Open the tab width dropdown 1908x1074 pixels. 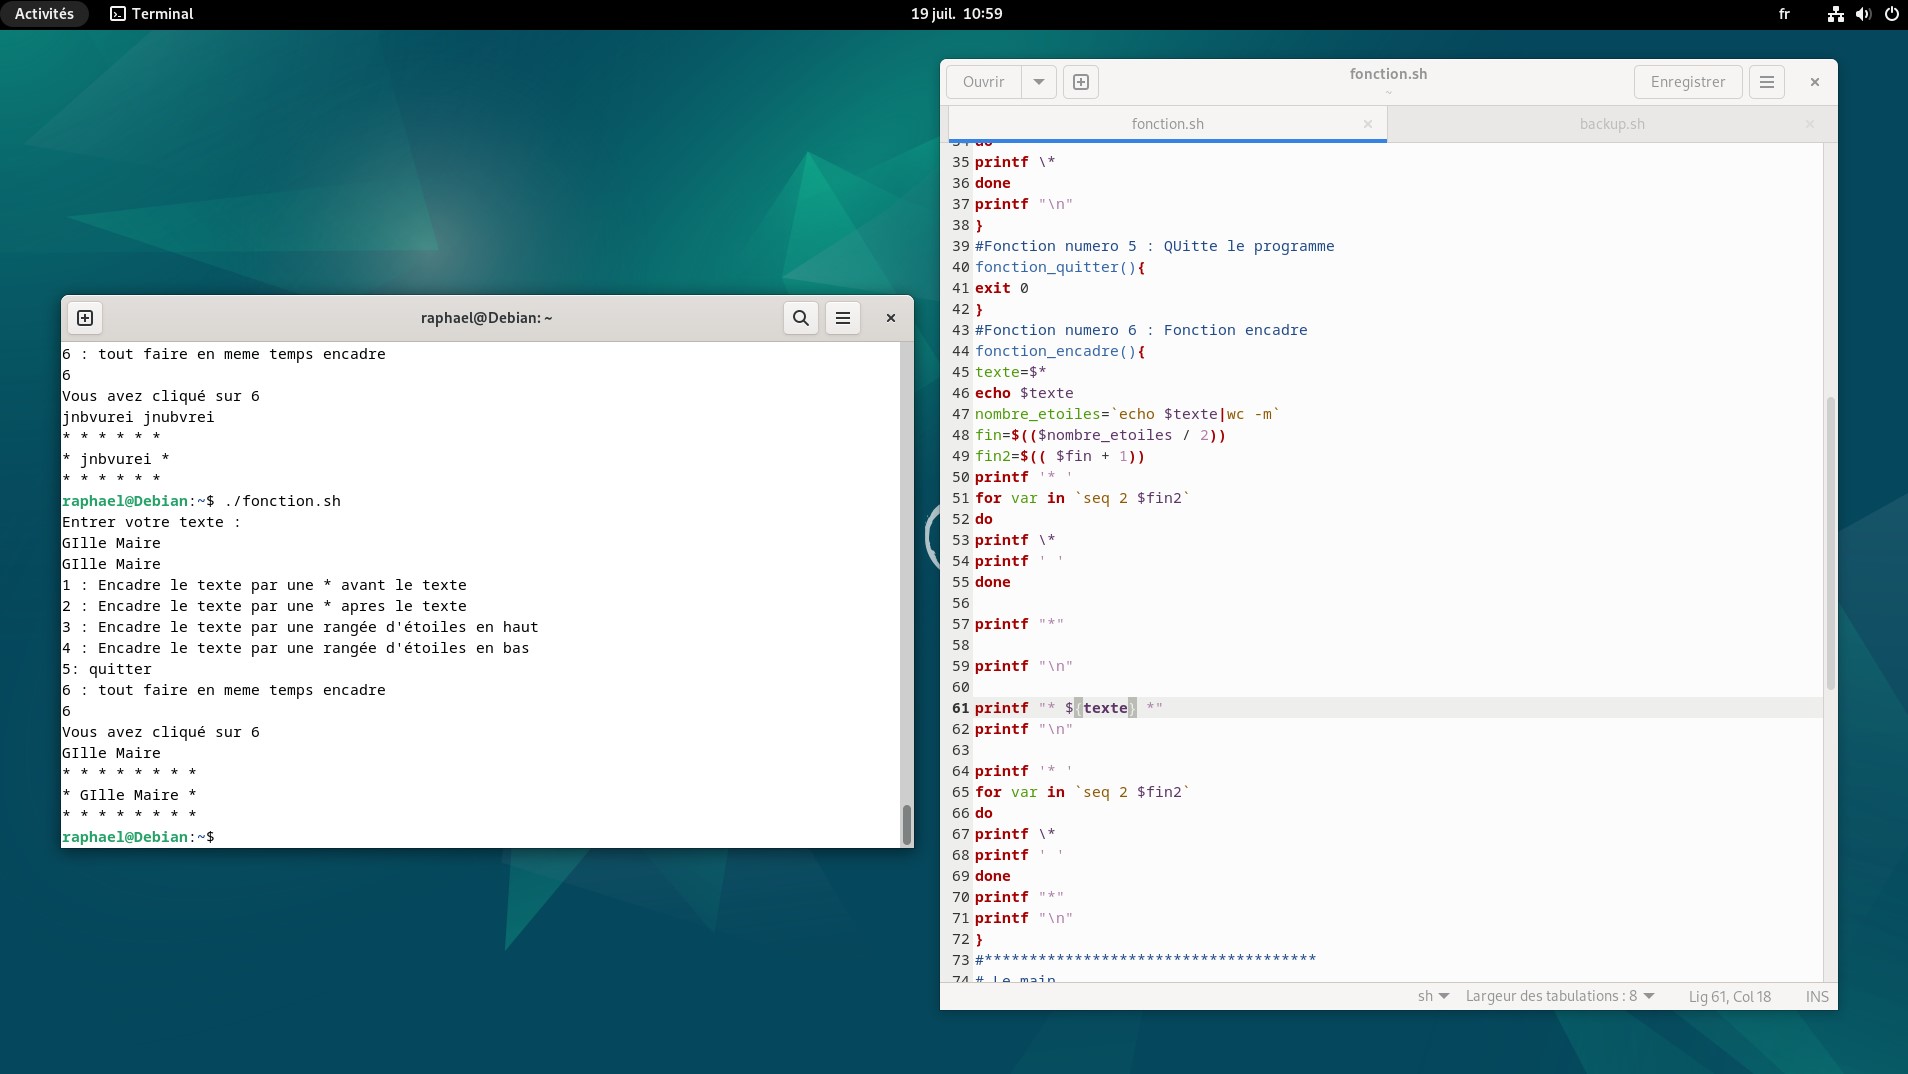pos(1559,996)
